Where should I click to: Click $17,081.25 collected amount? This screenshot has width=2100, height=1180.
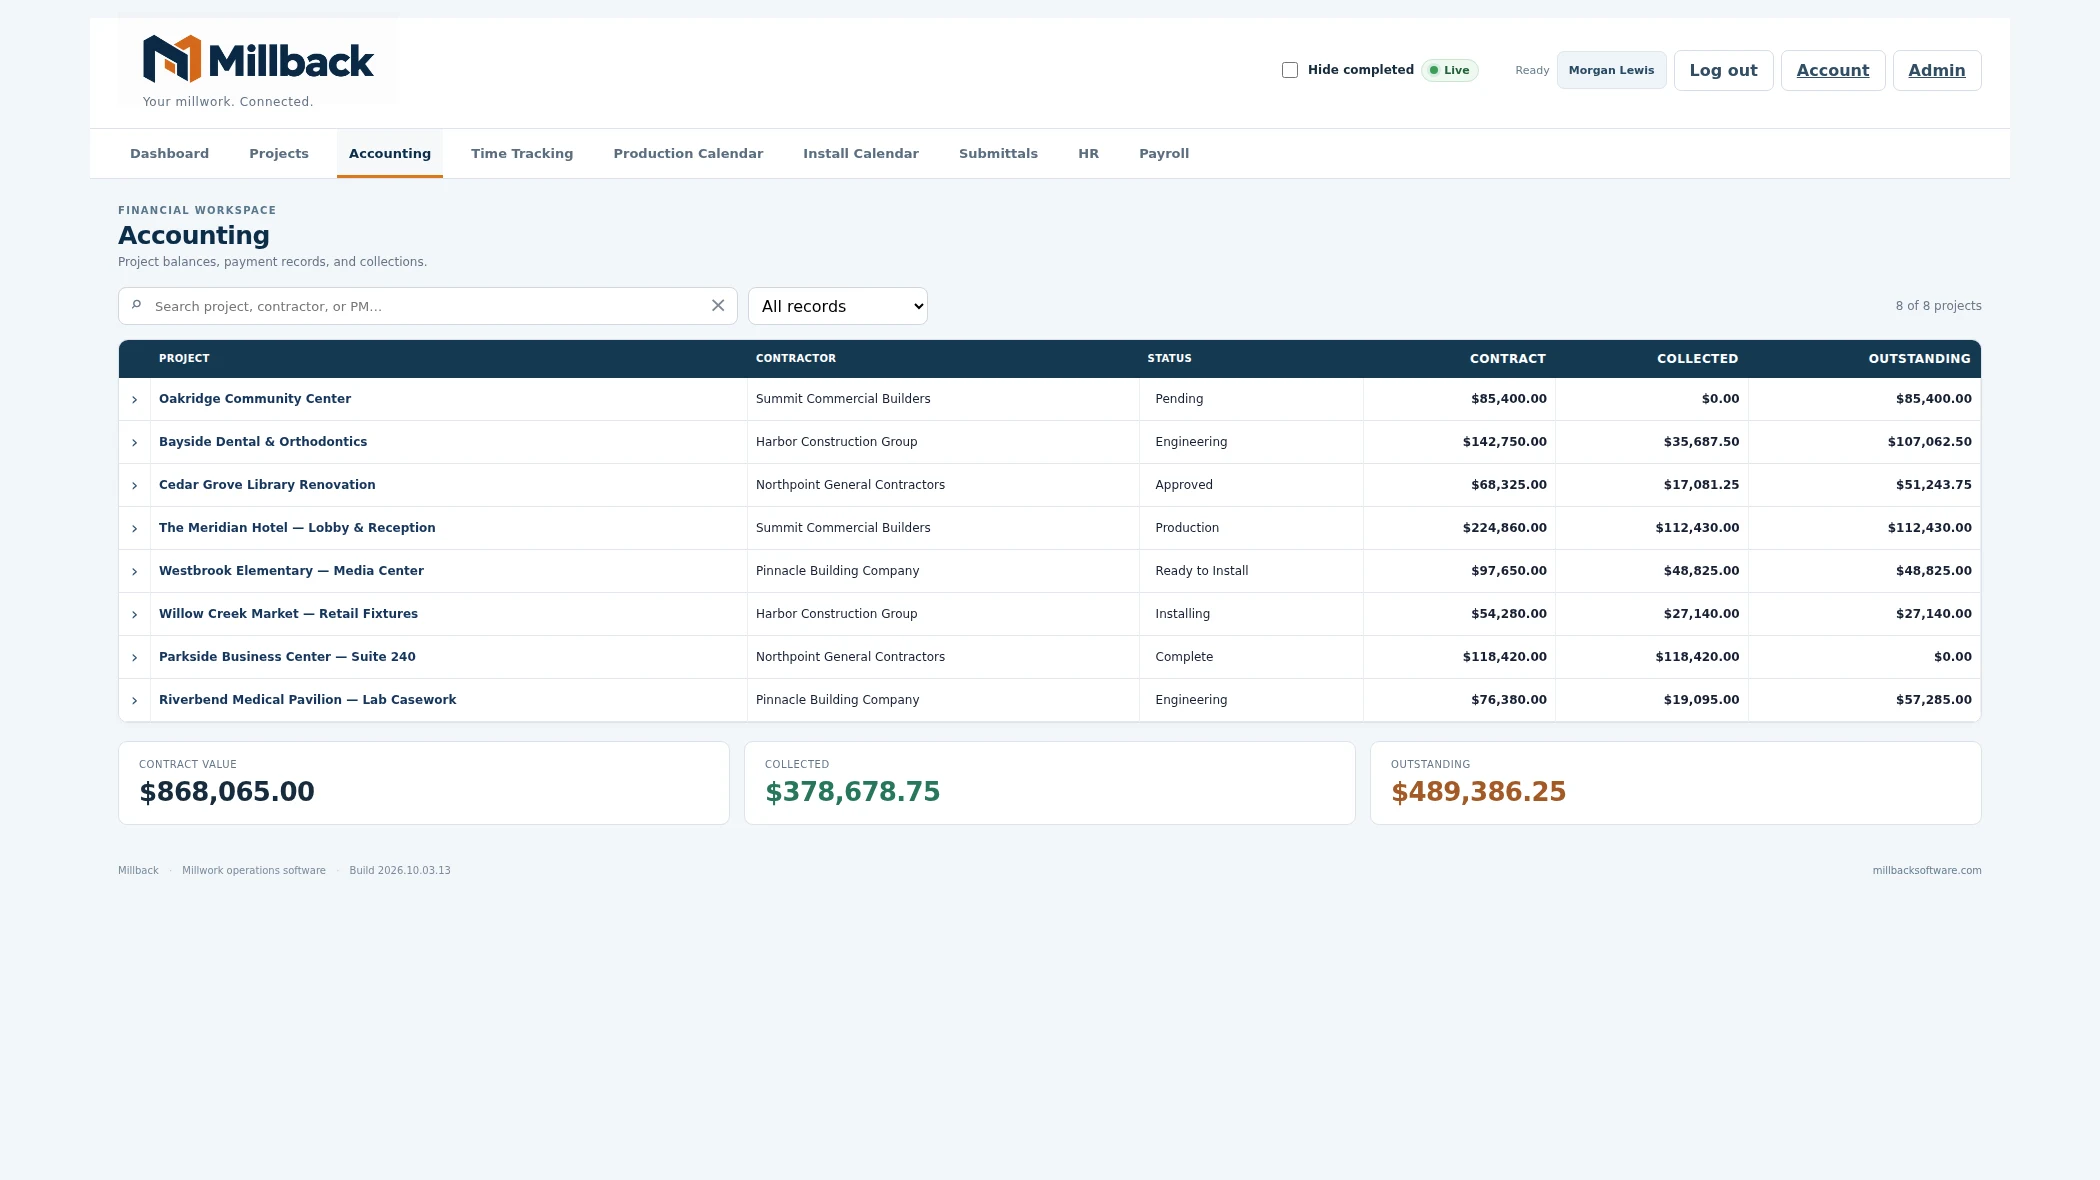pyautogui.click(x=1701, y=484)
